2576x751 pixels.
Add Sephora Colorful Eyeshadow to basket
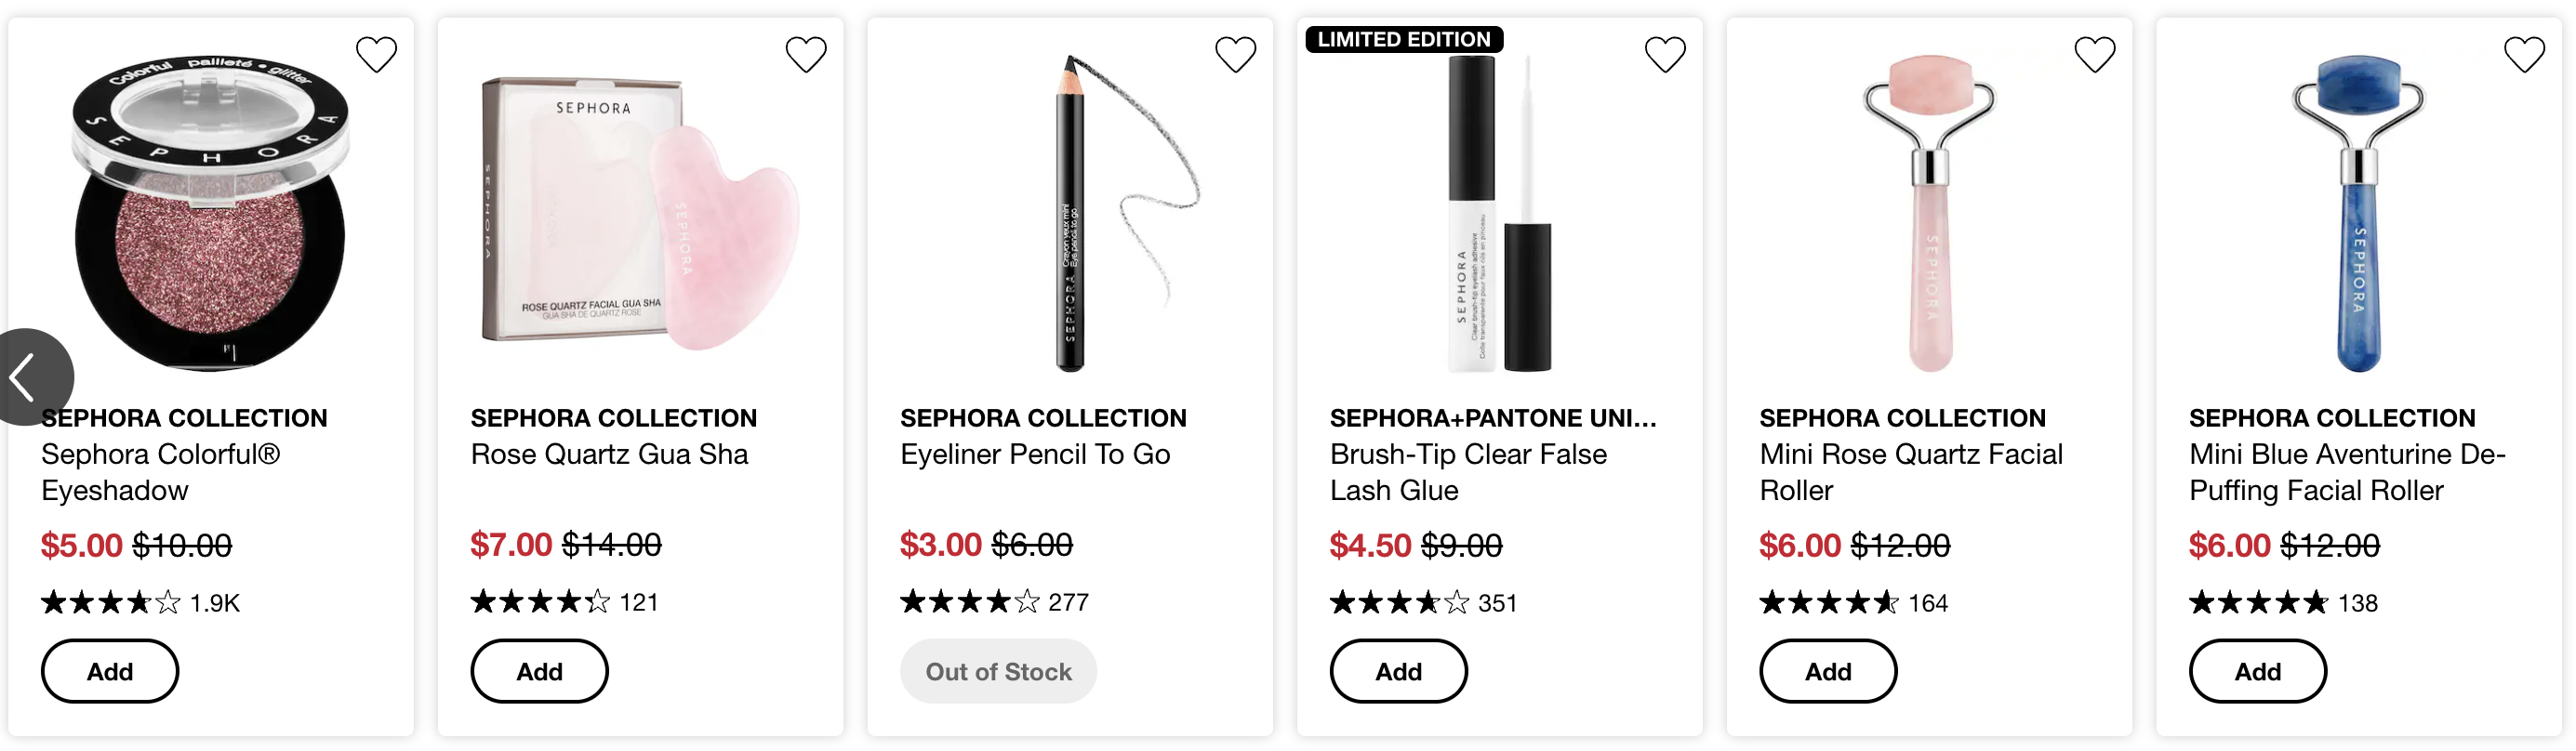coord(110,672)
